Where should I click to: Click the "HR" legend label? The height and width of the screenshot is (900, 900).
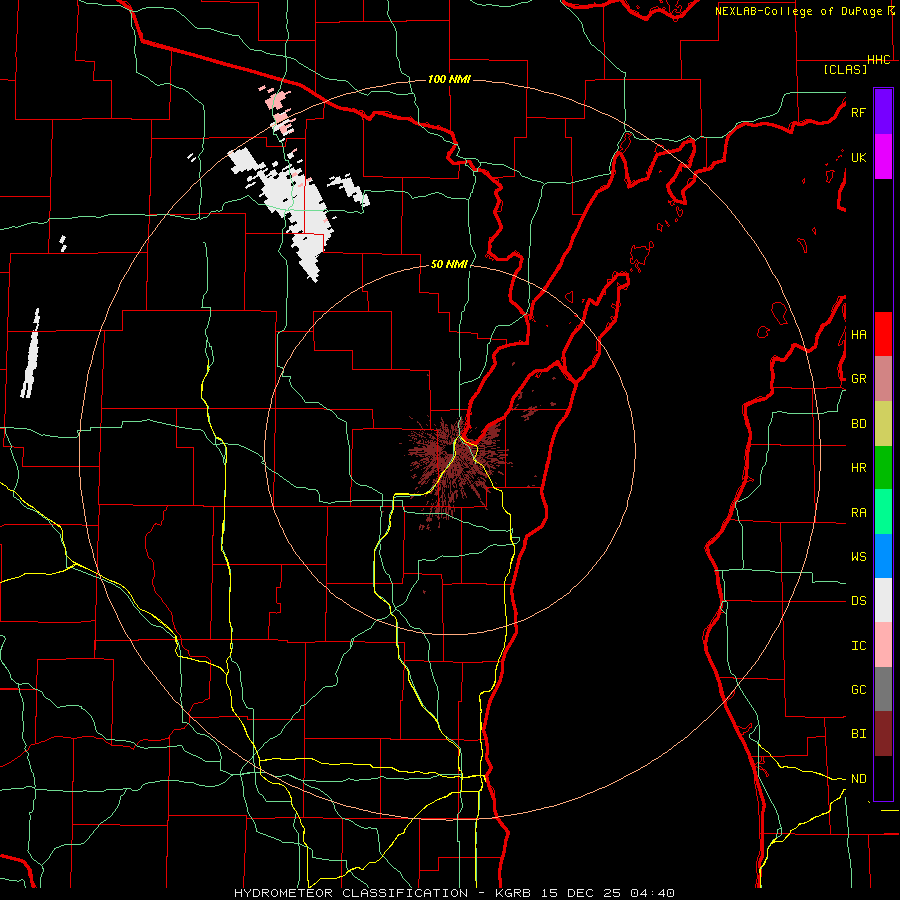858,468
